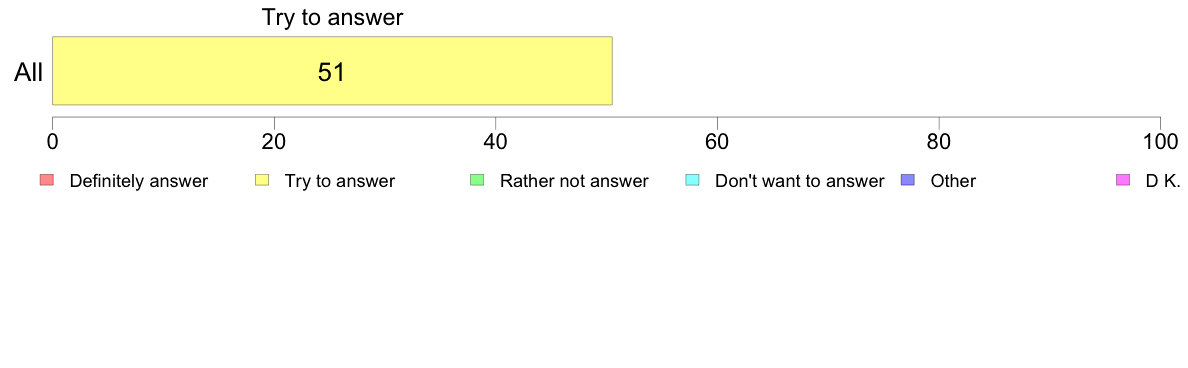The image size is (1188, 368).
Task: Click the All row label
Action: point(29,73)
